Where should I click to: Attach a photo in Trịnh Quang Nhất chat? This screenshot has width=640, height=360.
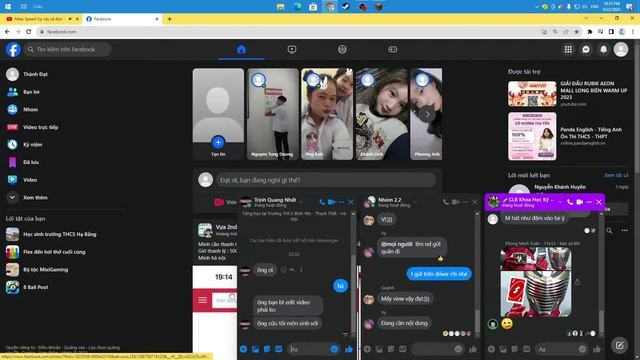[256, 349]
